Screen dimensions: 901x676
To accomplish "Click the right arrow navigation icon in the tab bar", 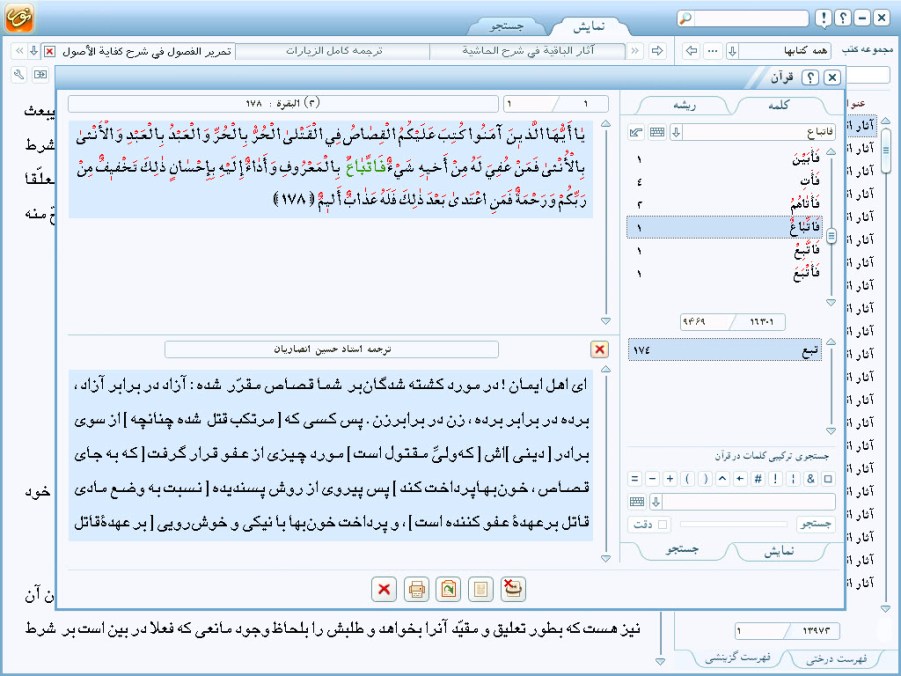I will tap(657, 51).
